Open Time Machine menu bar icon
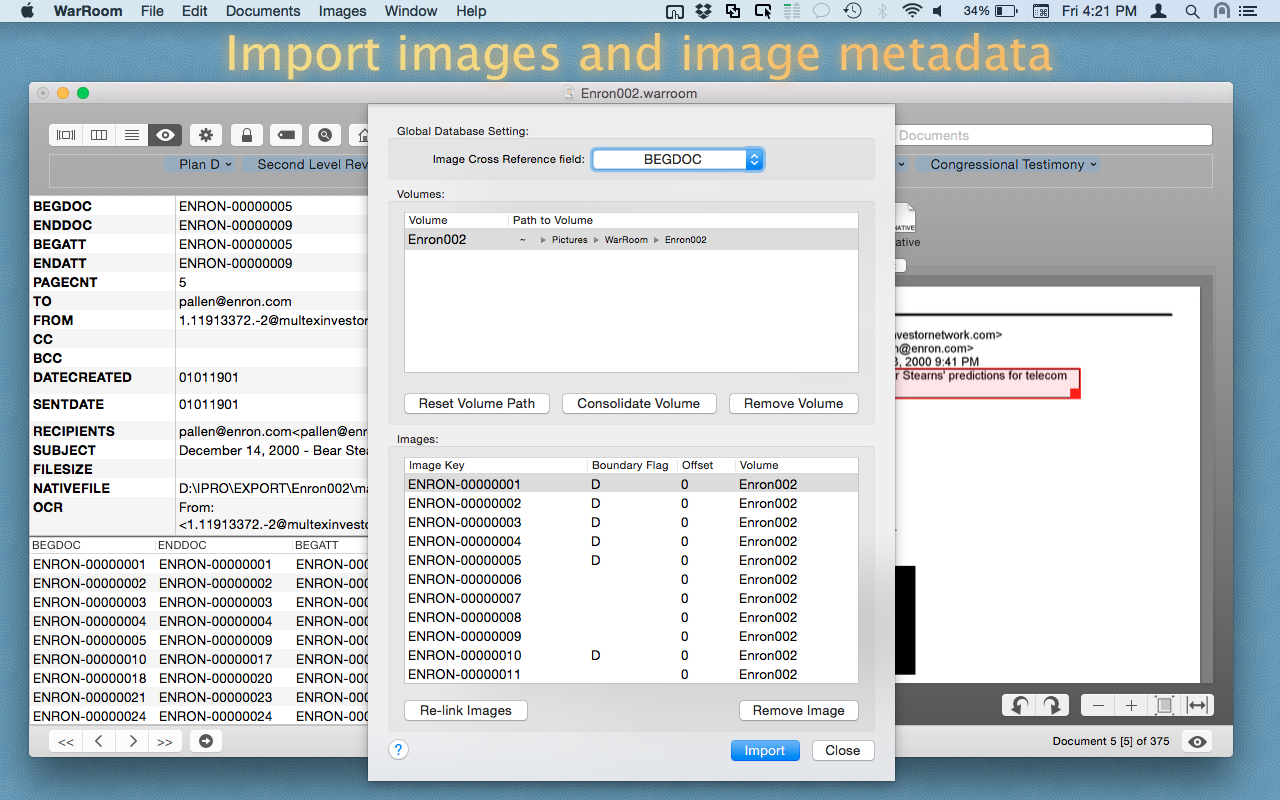 point(852,11)
